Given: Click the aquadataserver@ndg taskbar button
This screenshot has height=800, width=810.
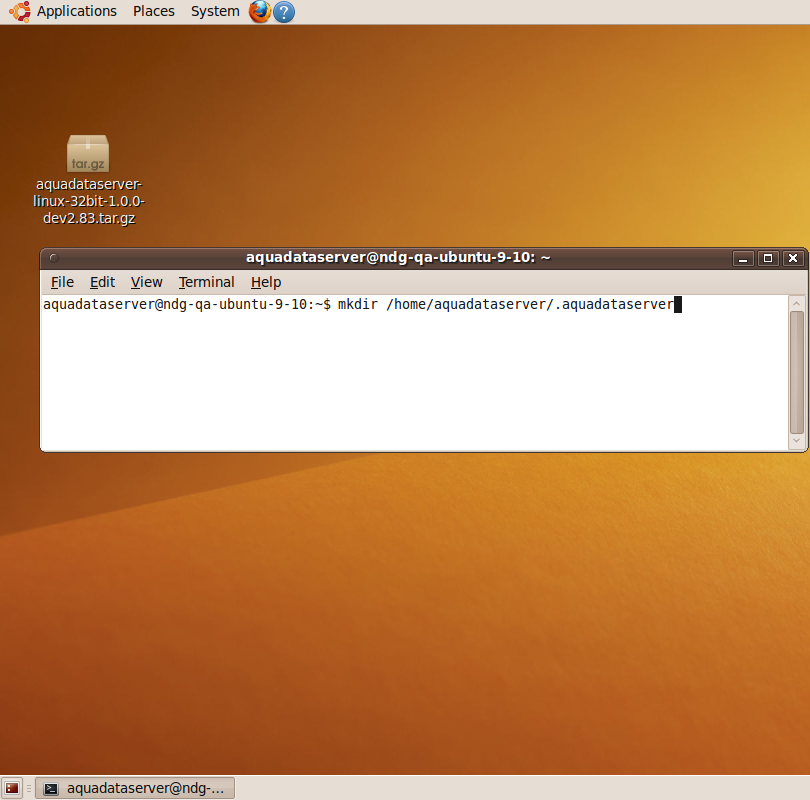Looking at the screenshot, I should point(135,788).
